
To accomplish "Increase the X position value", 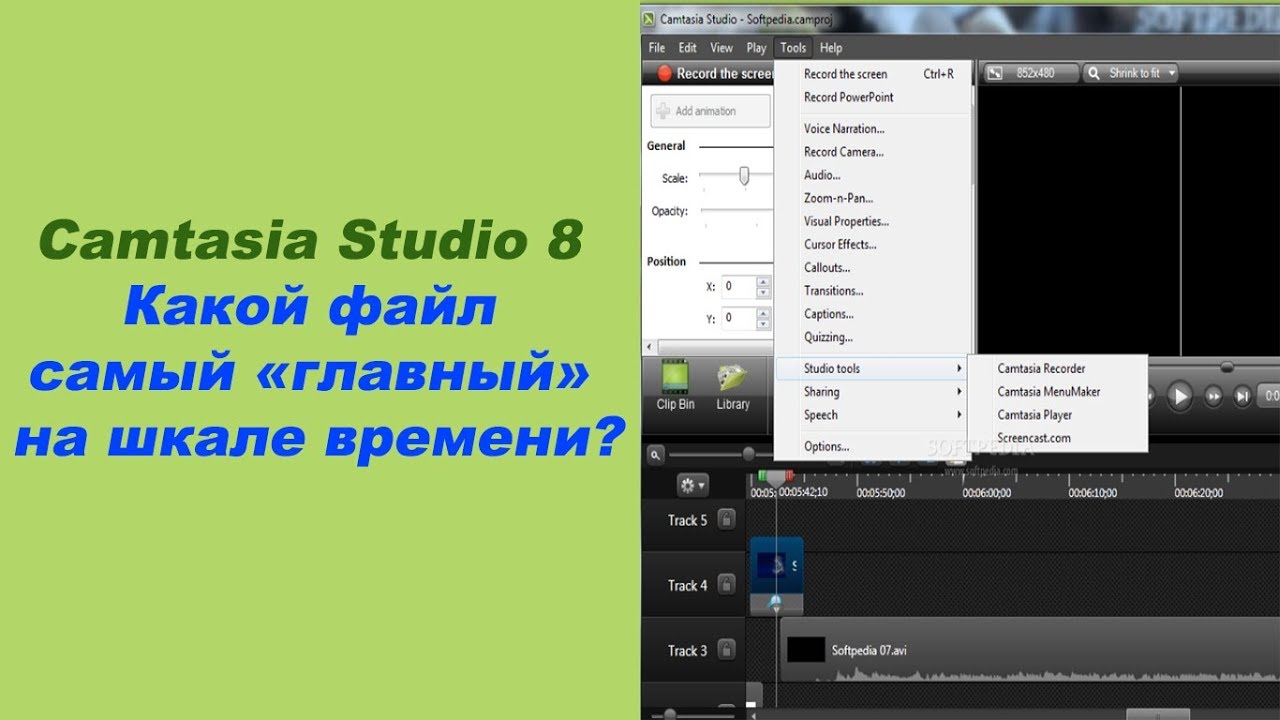I will tap(763, 281).
